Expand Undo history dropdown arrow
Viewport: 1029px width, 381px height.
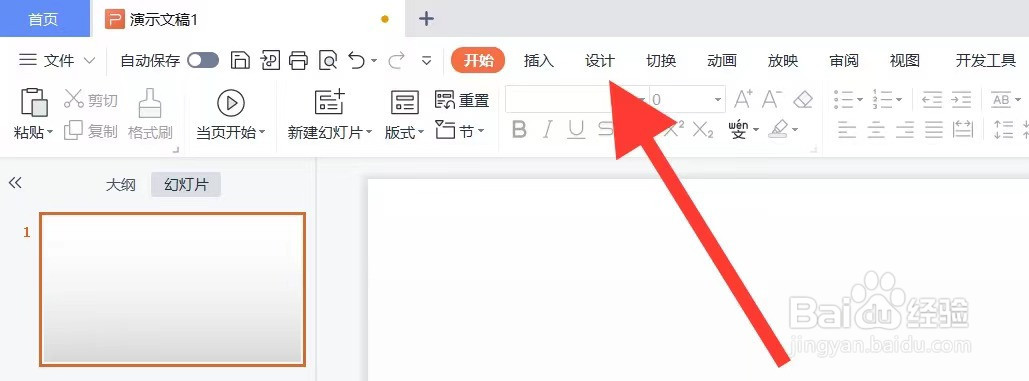click(374, 61)
